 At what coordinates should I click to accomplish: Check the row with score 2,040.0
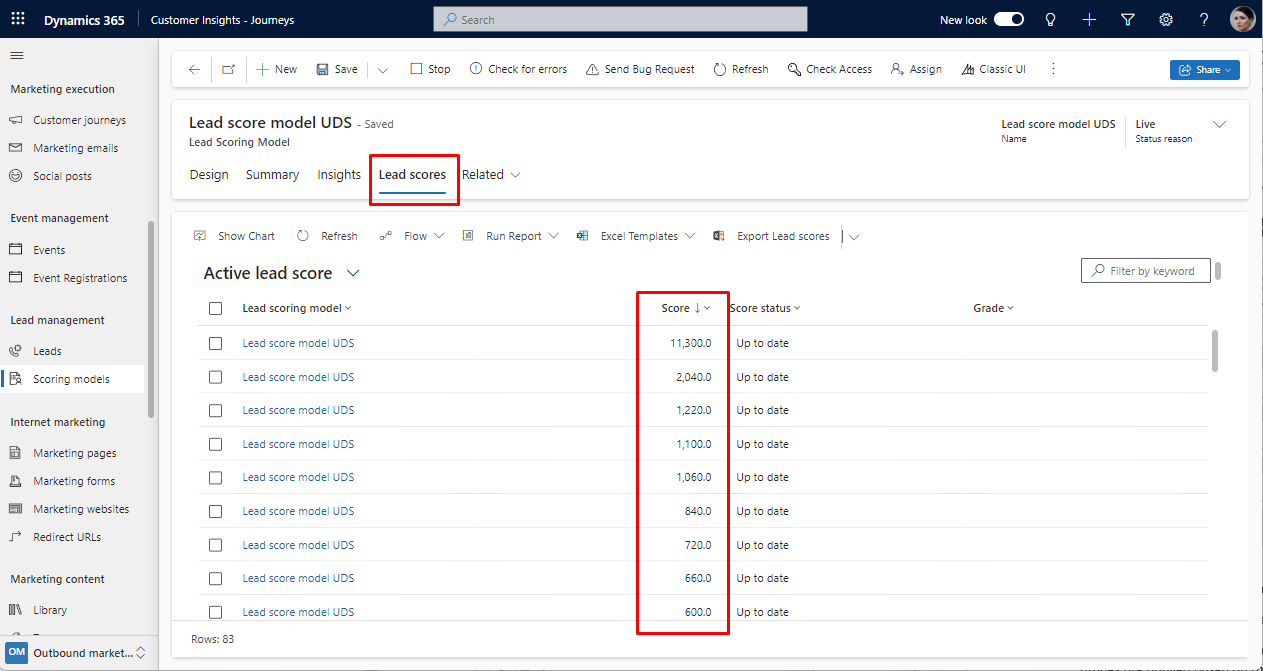pos(215,377)
